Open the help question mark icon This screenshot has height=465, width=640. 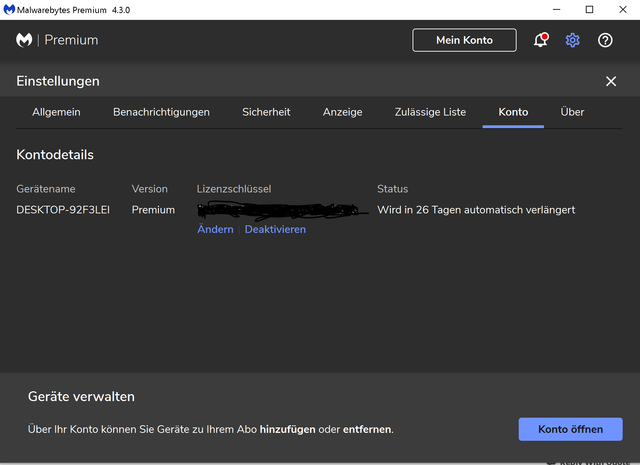click(x=605, y=40)
